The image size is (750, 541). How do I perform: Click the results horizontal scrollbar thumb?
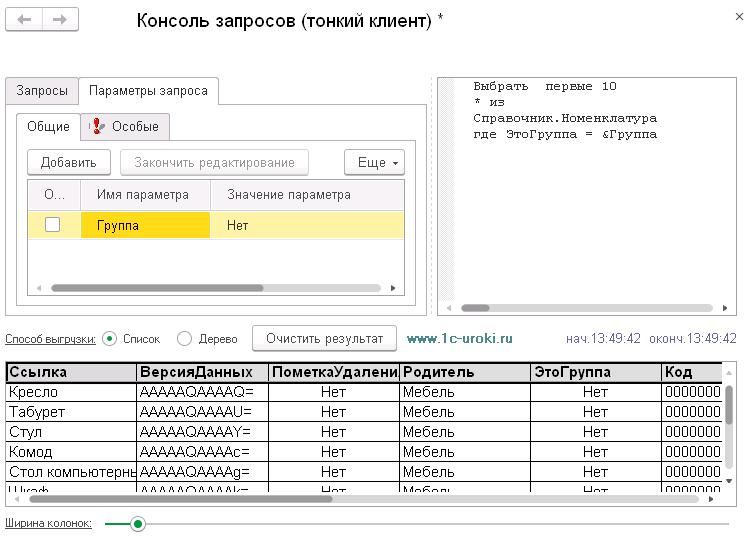[181, 499]
